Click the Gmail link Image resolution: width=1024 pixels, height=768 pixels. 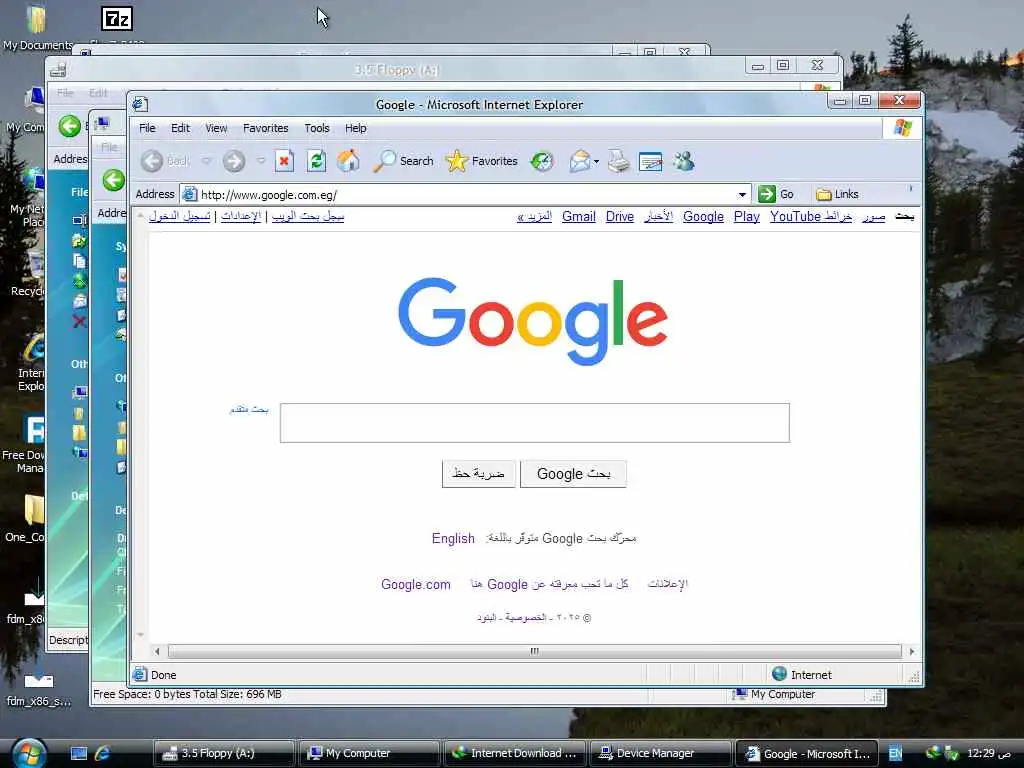point(579,216)
